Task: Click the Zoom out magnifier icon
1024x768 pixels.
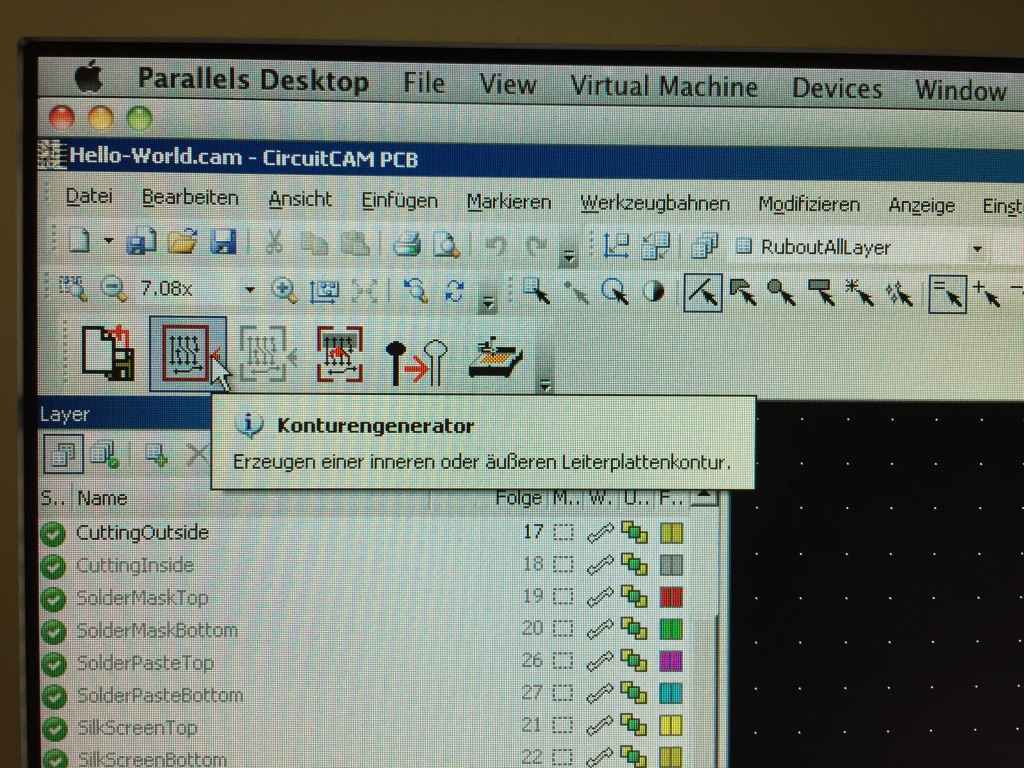Action: pos(115,289)
